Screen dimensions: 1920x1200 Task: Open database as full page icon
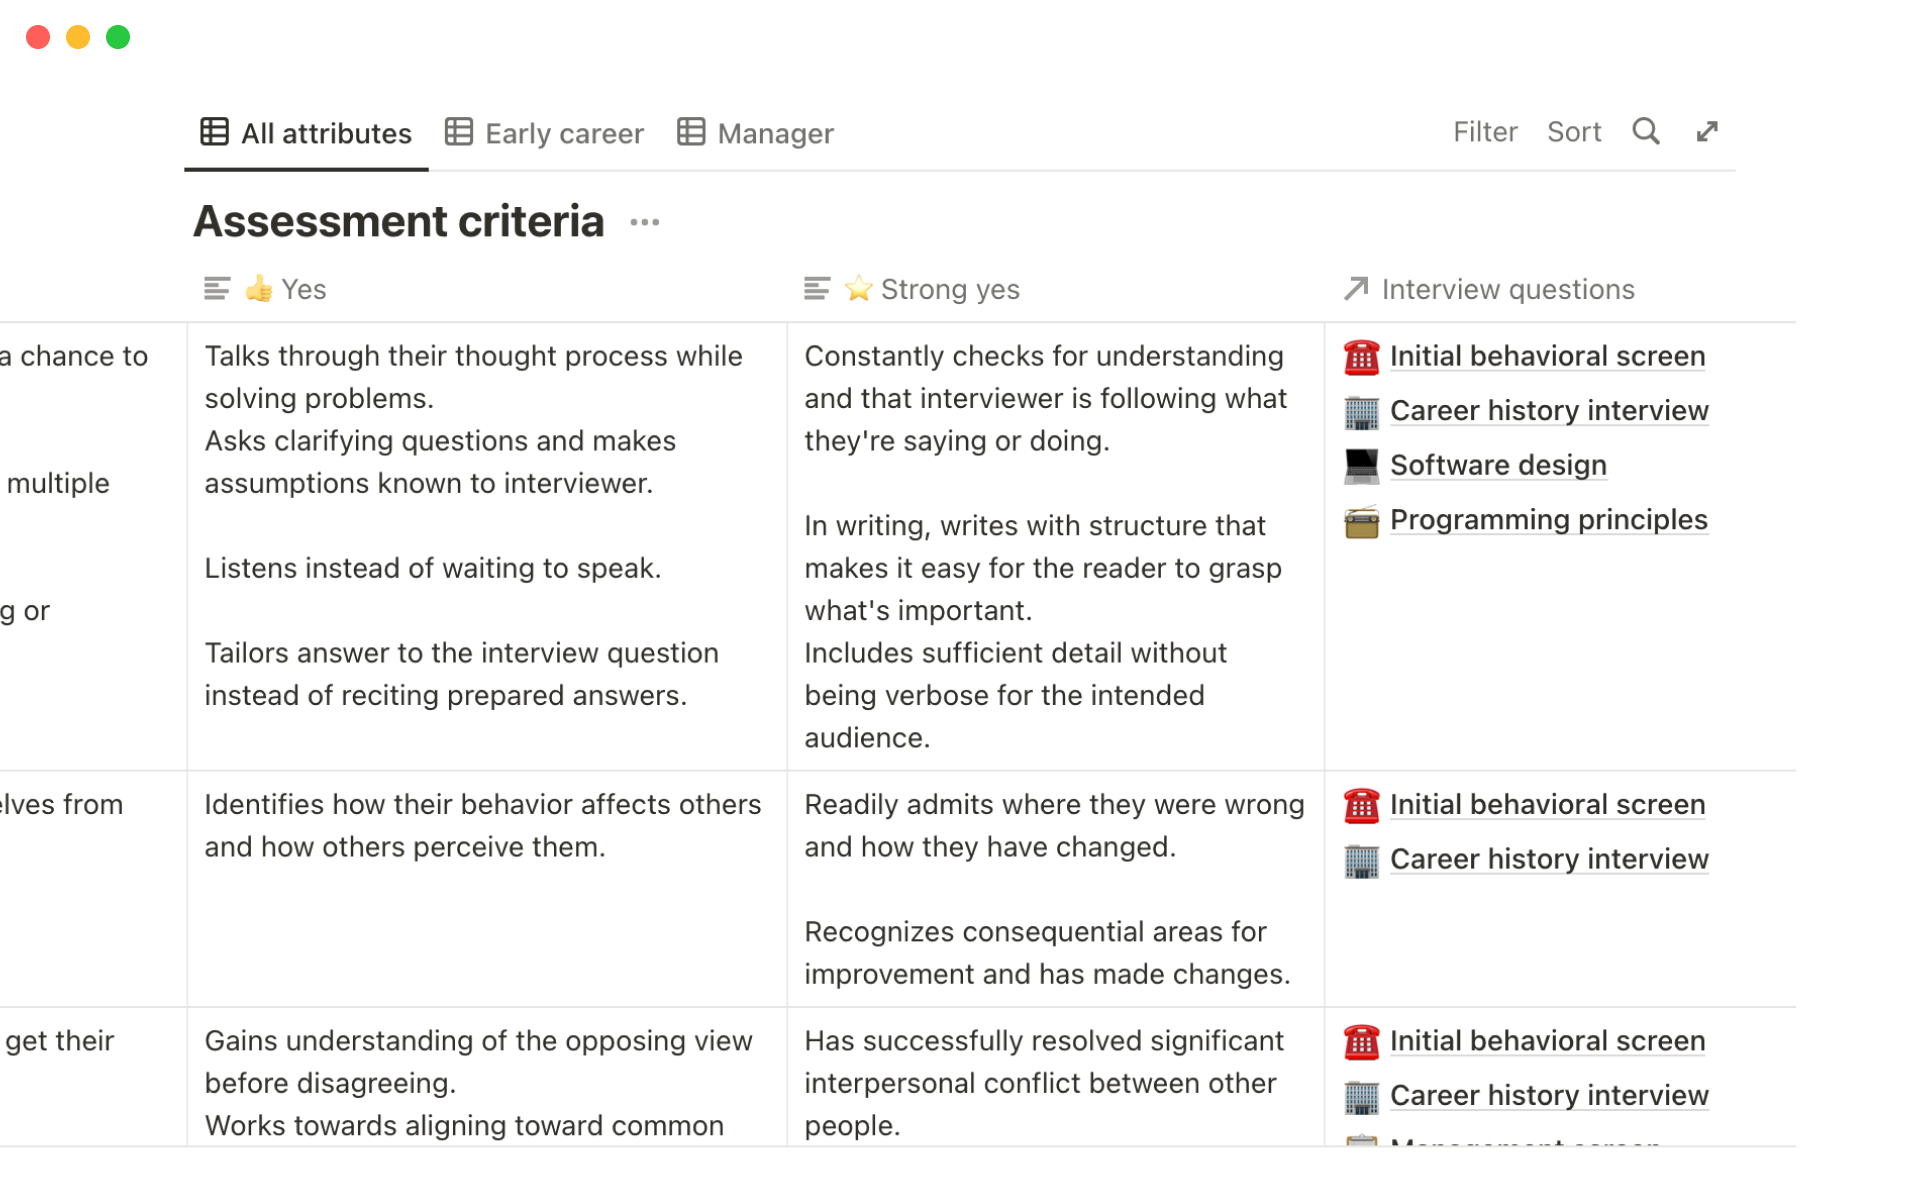tap(1707, 132)
